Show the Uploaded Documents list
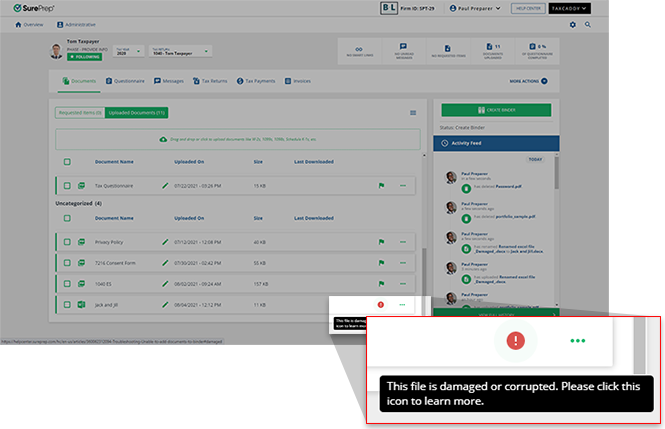 tap(137, 113)
